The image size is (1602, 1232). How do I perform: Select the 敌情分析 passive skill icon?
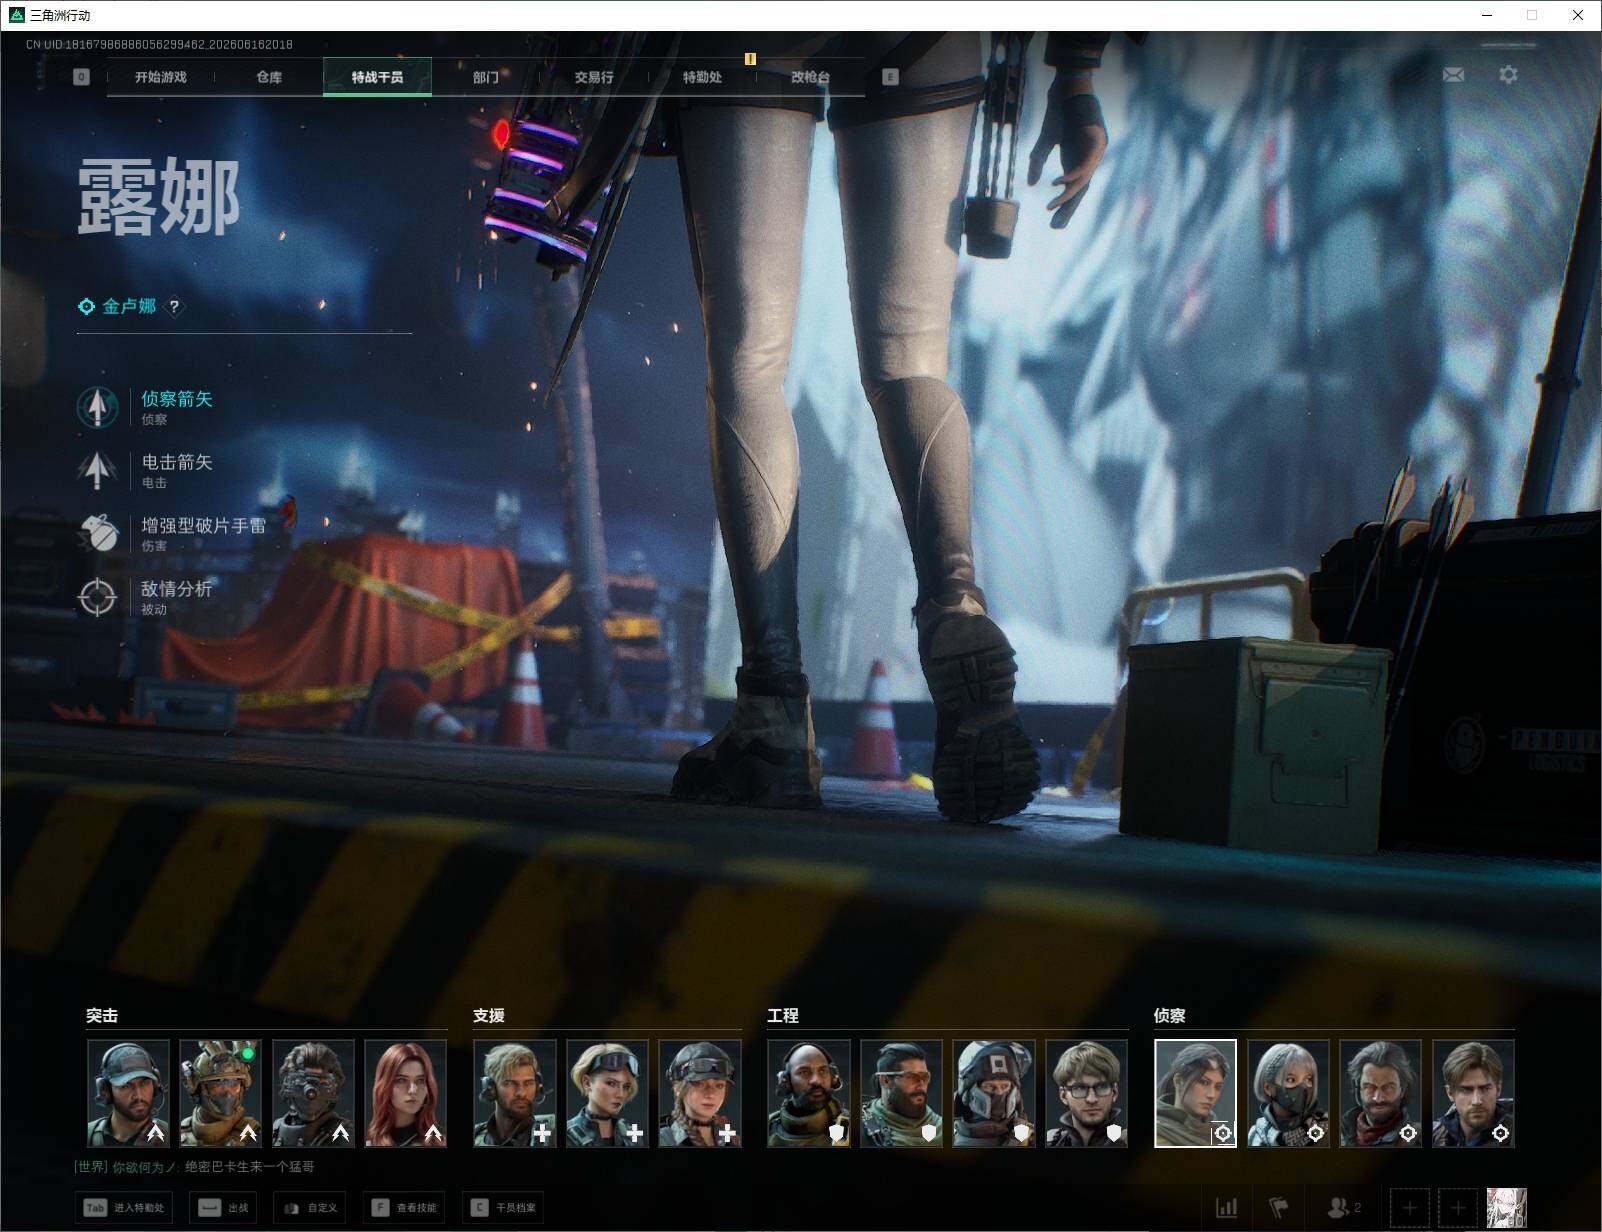click(x=97, y=597)
